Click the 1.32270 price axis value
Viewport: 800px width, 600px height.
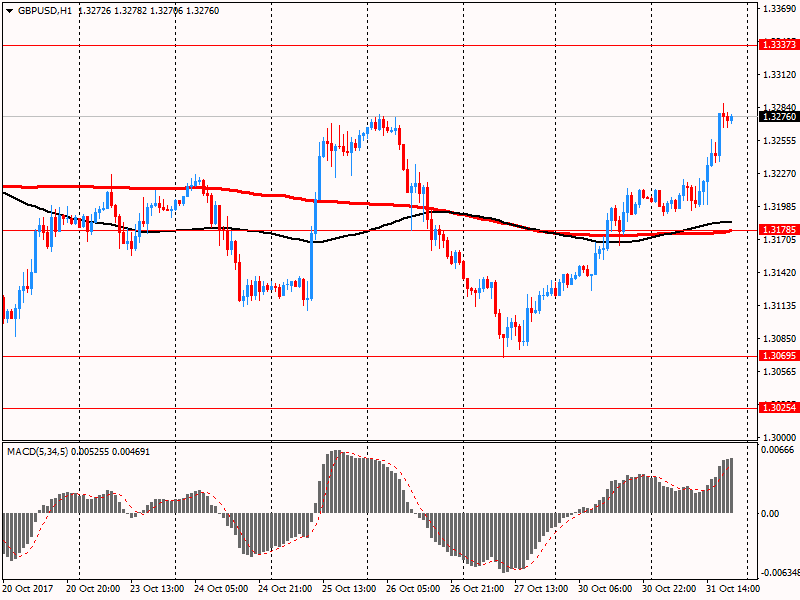[x=779, y=174]
